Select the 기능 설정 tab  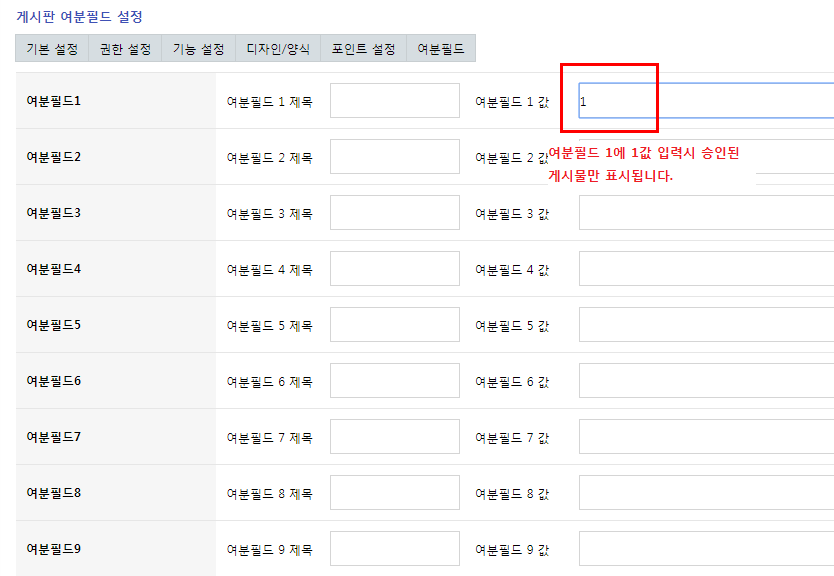pyautogui.click(x=198, y=48)
